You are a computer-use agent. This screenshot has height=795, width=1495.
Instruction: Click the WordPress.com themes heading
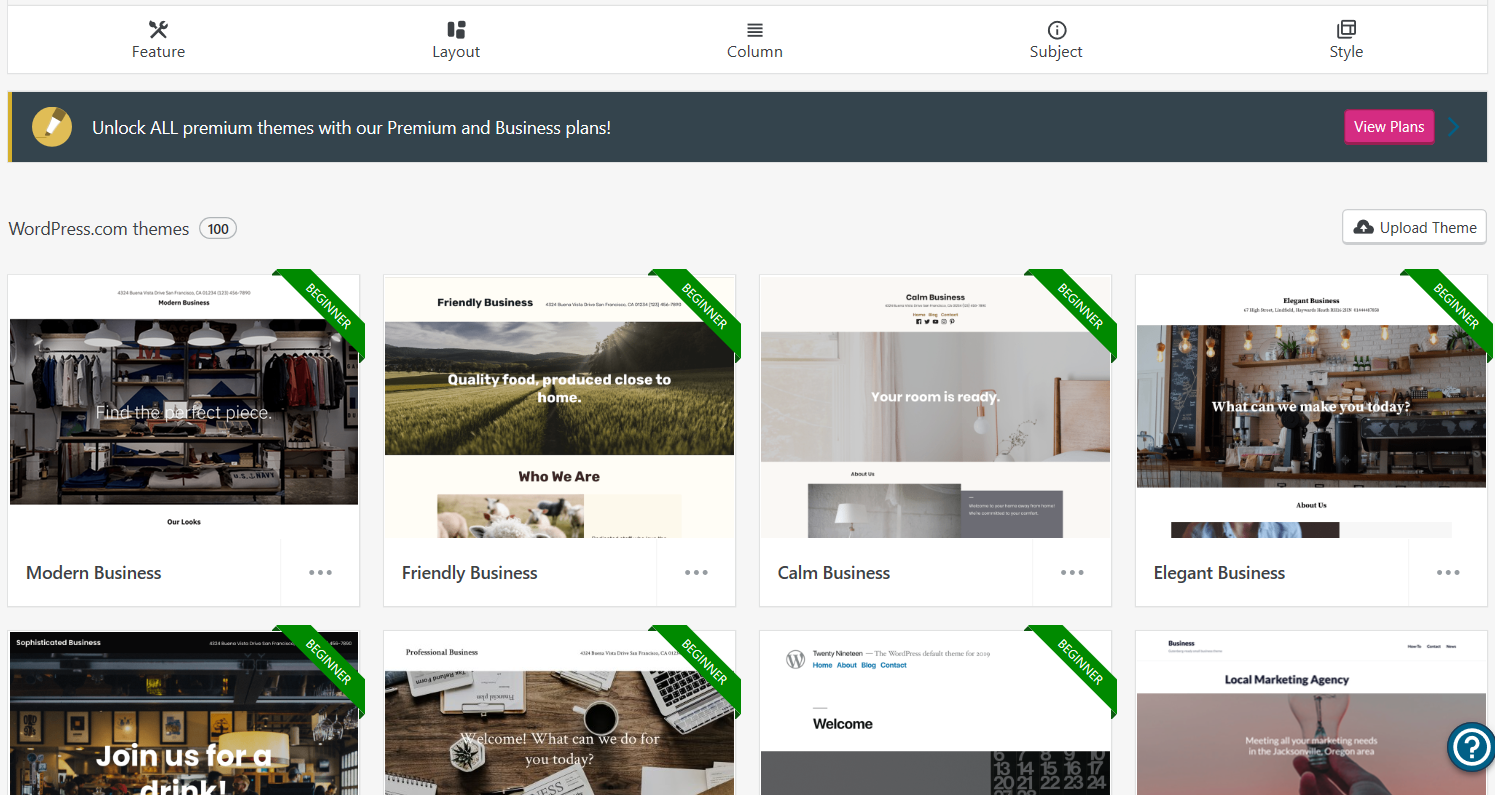(x=99, y=229)
